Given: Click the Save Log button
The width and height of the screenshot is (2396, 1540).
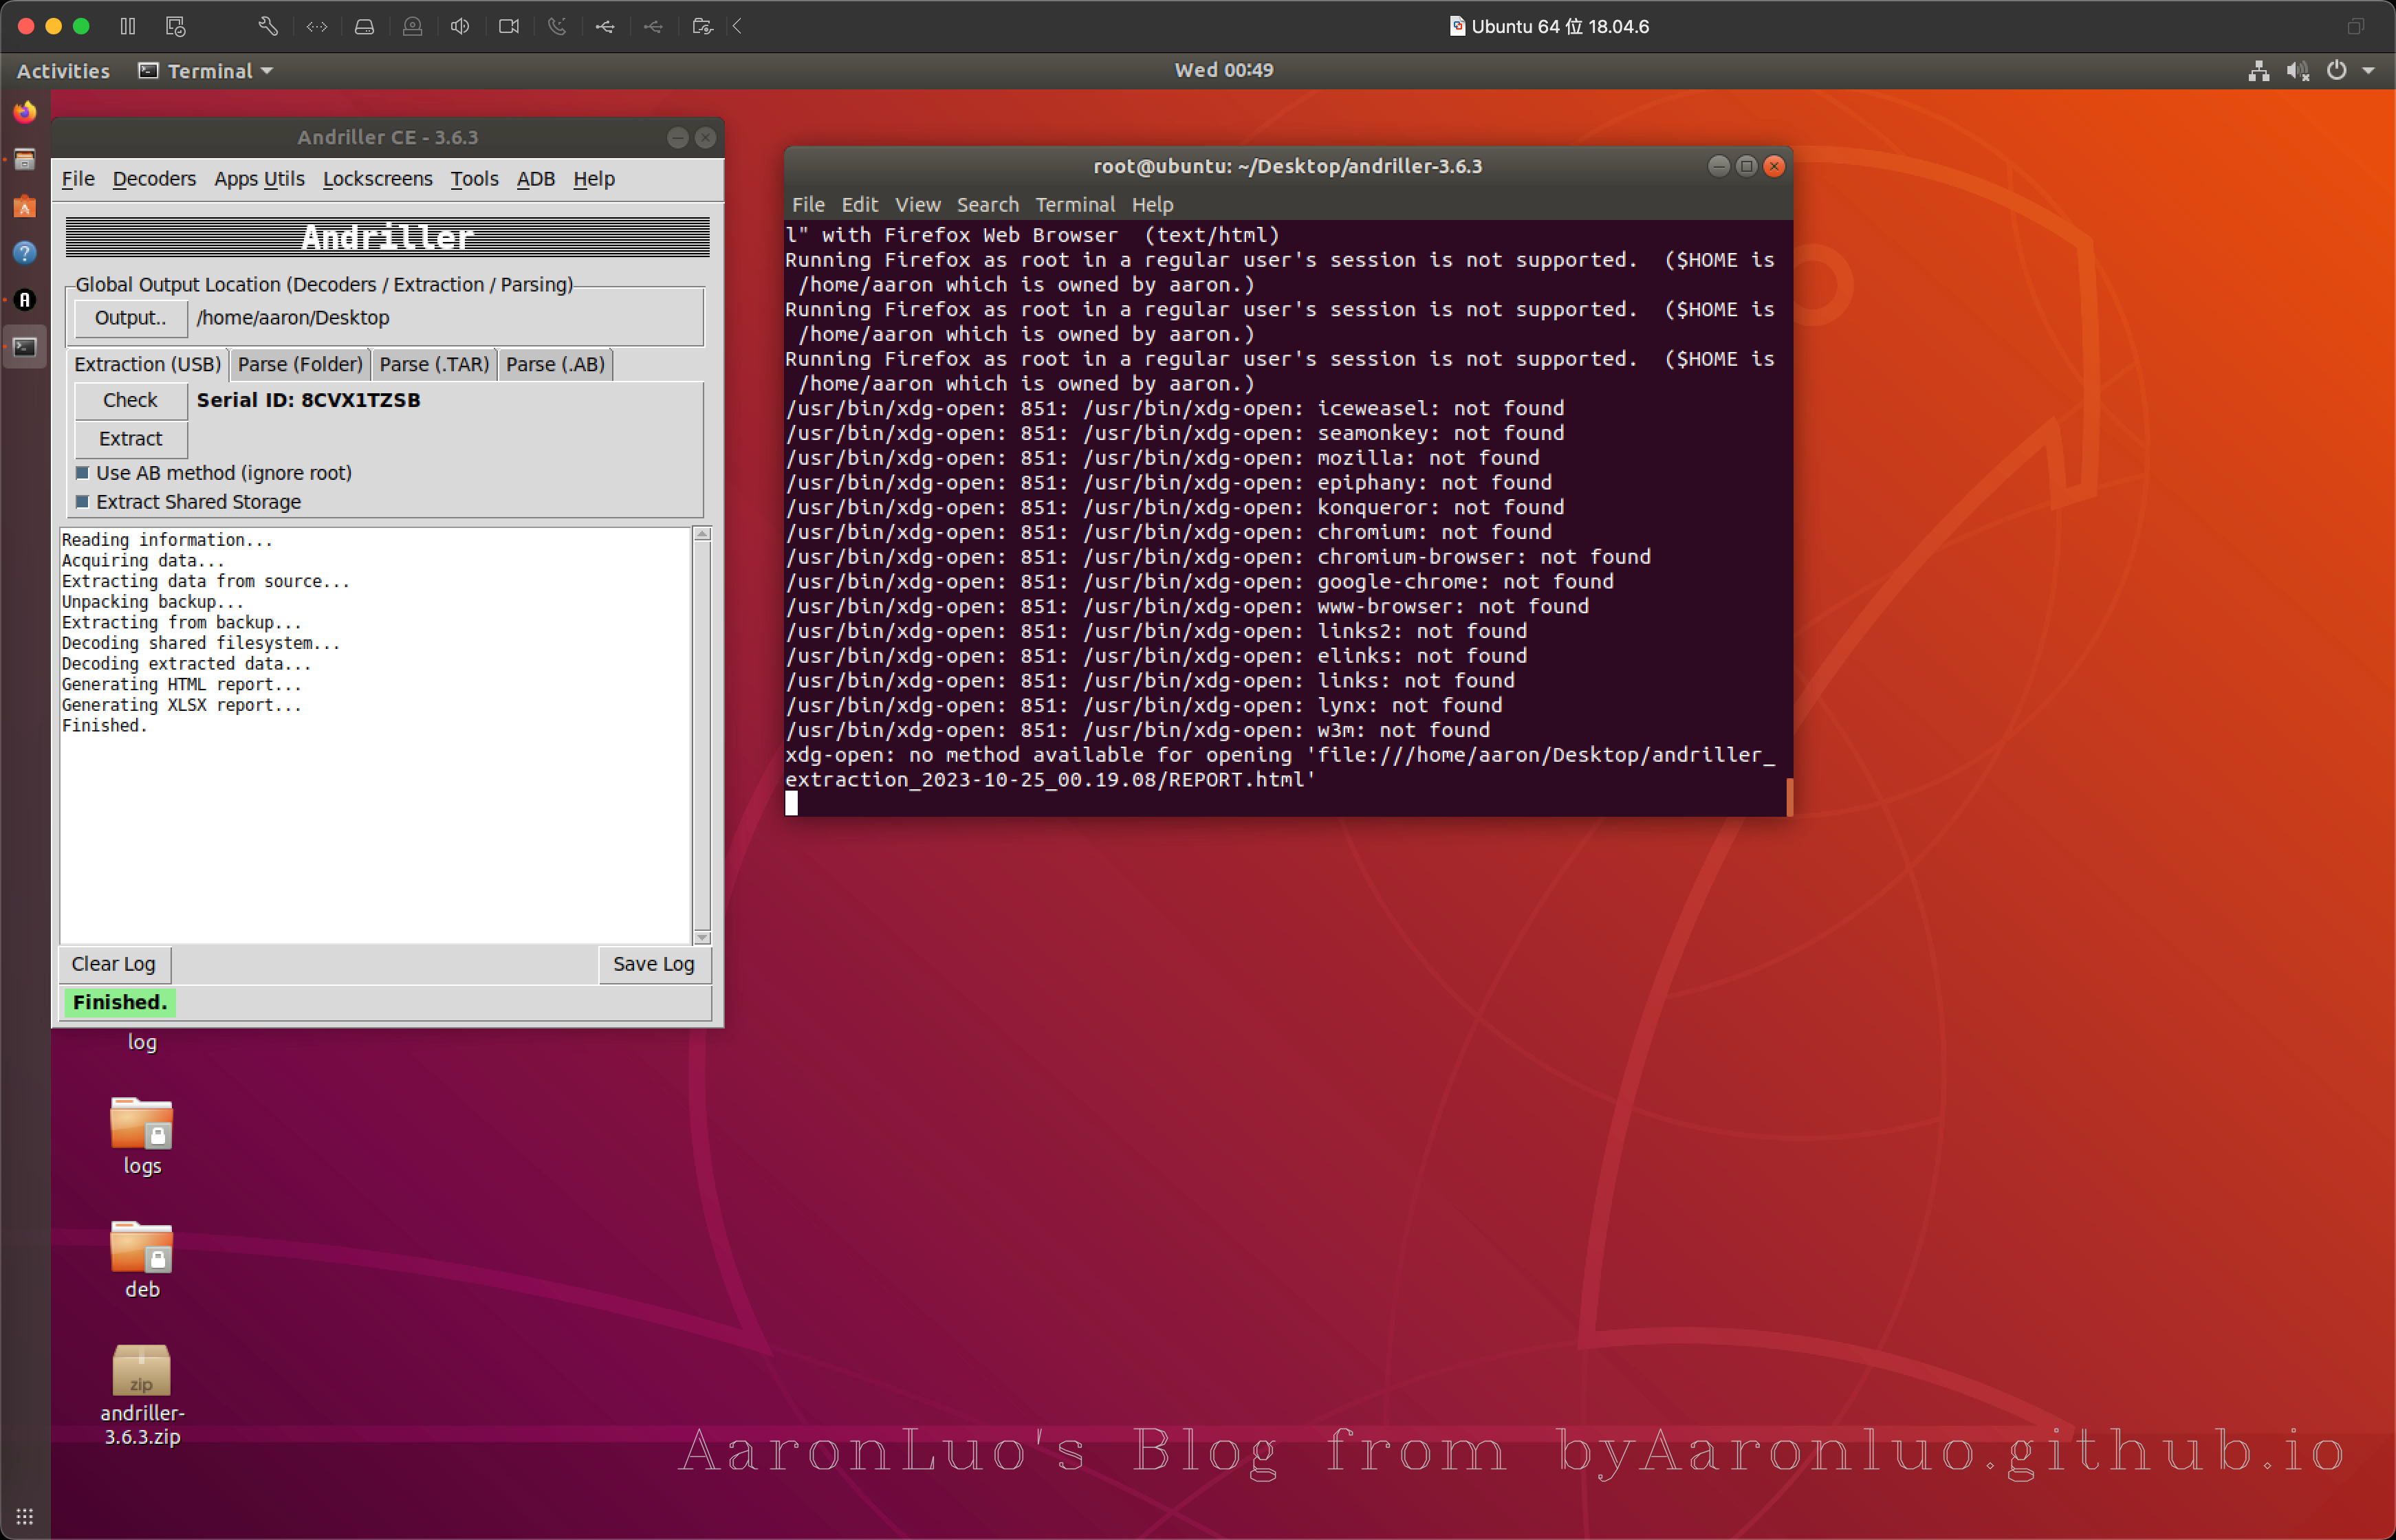Looking at the screenshot, I should pos(653,964).
